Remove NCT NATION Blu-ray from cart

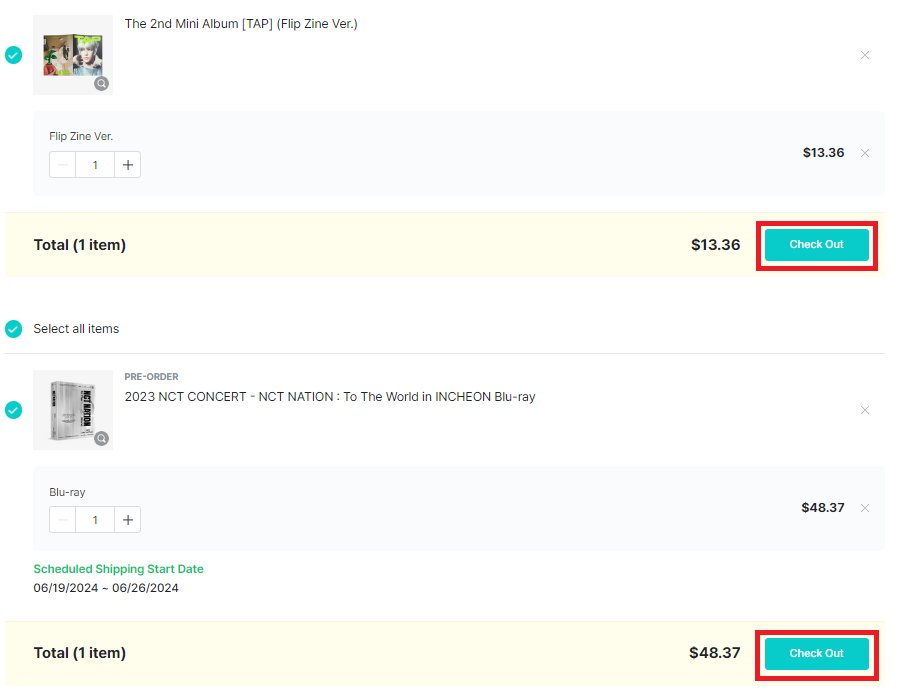865,410
